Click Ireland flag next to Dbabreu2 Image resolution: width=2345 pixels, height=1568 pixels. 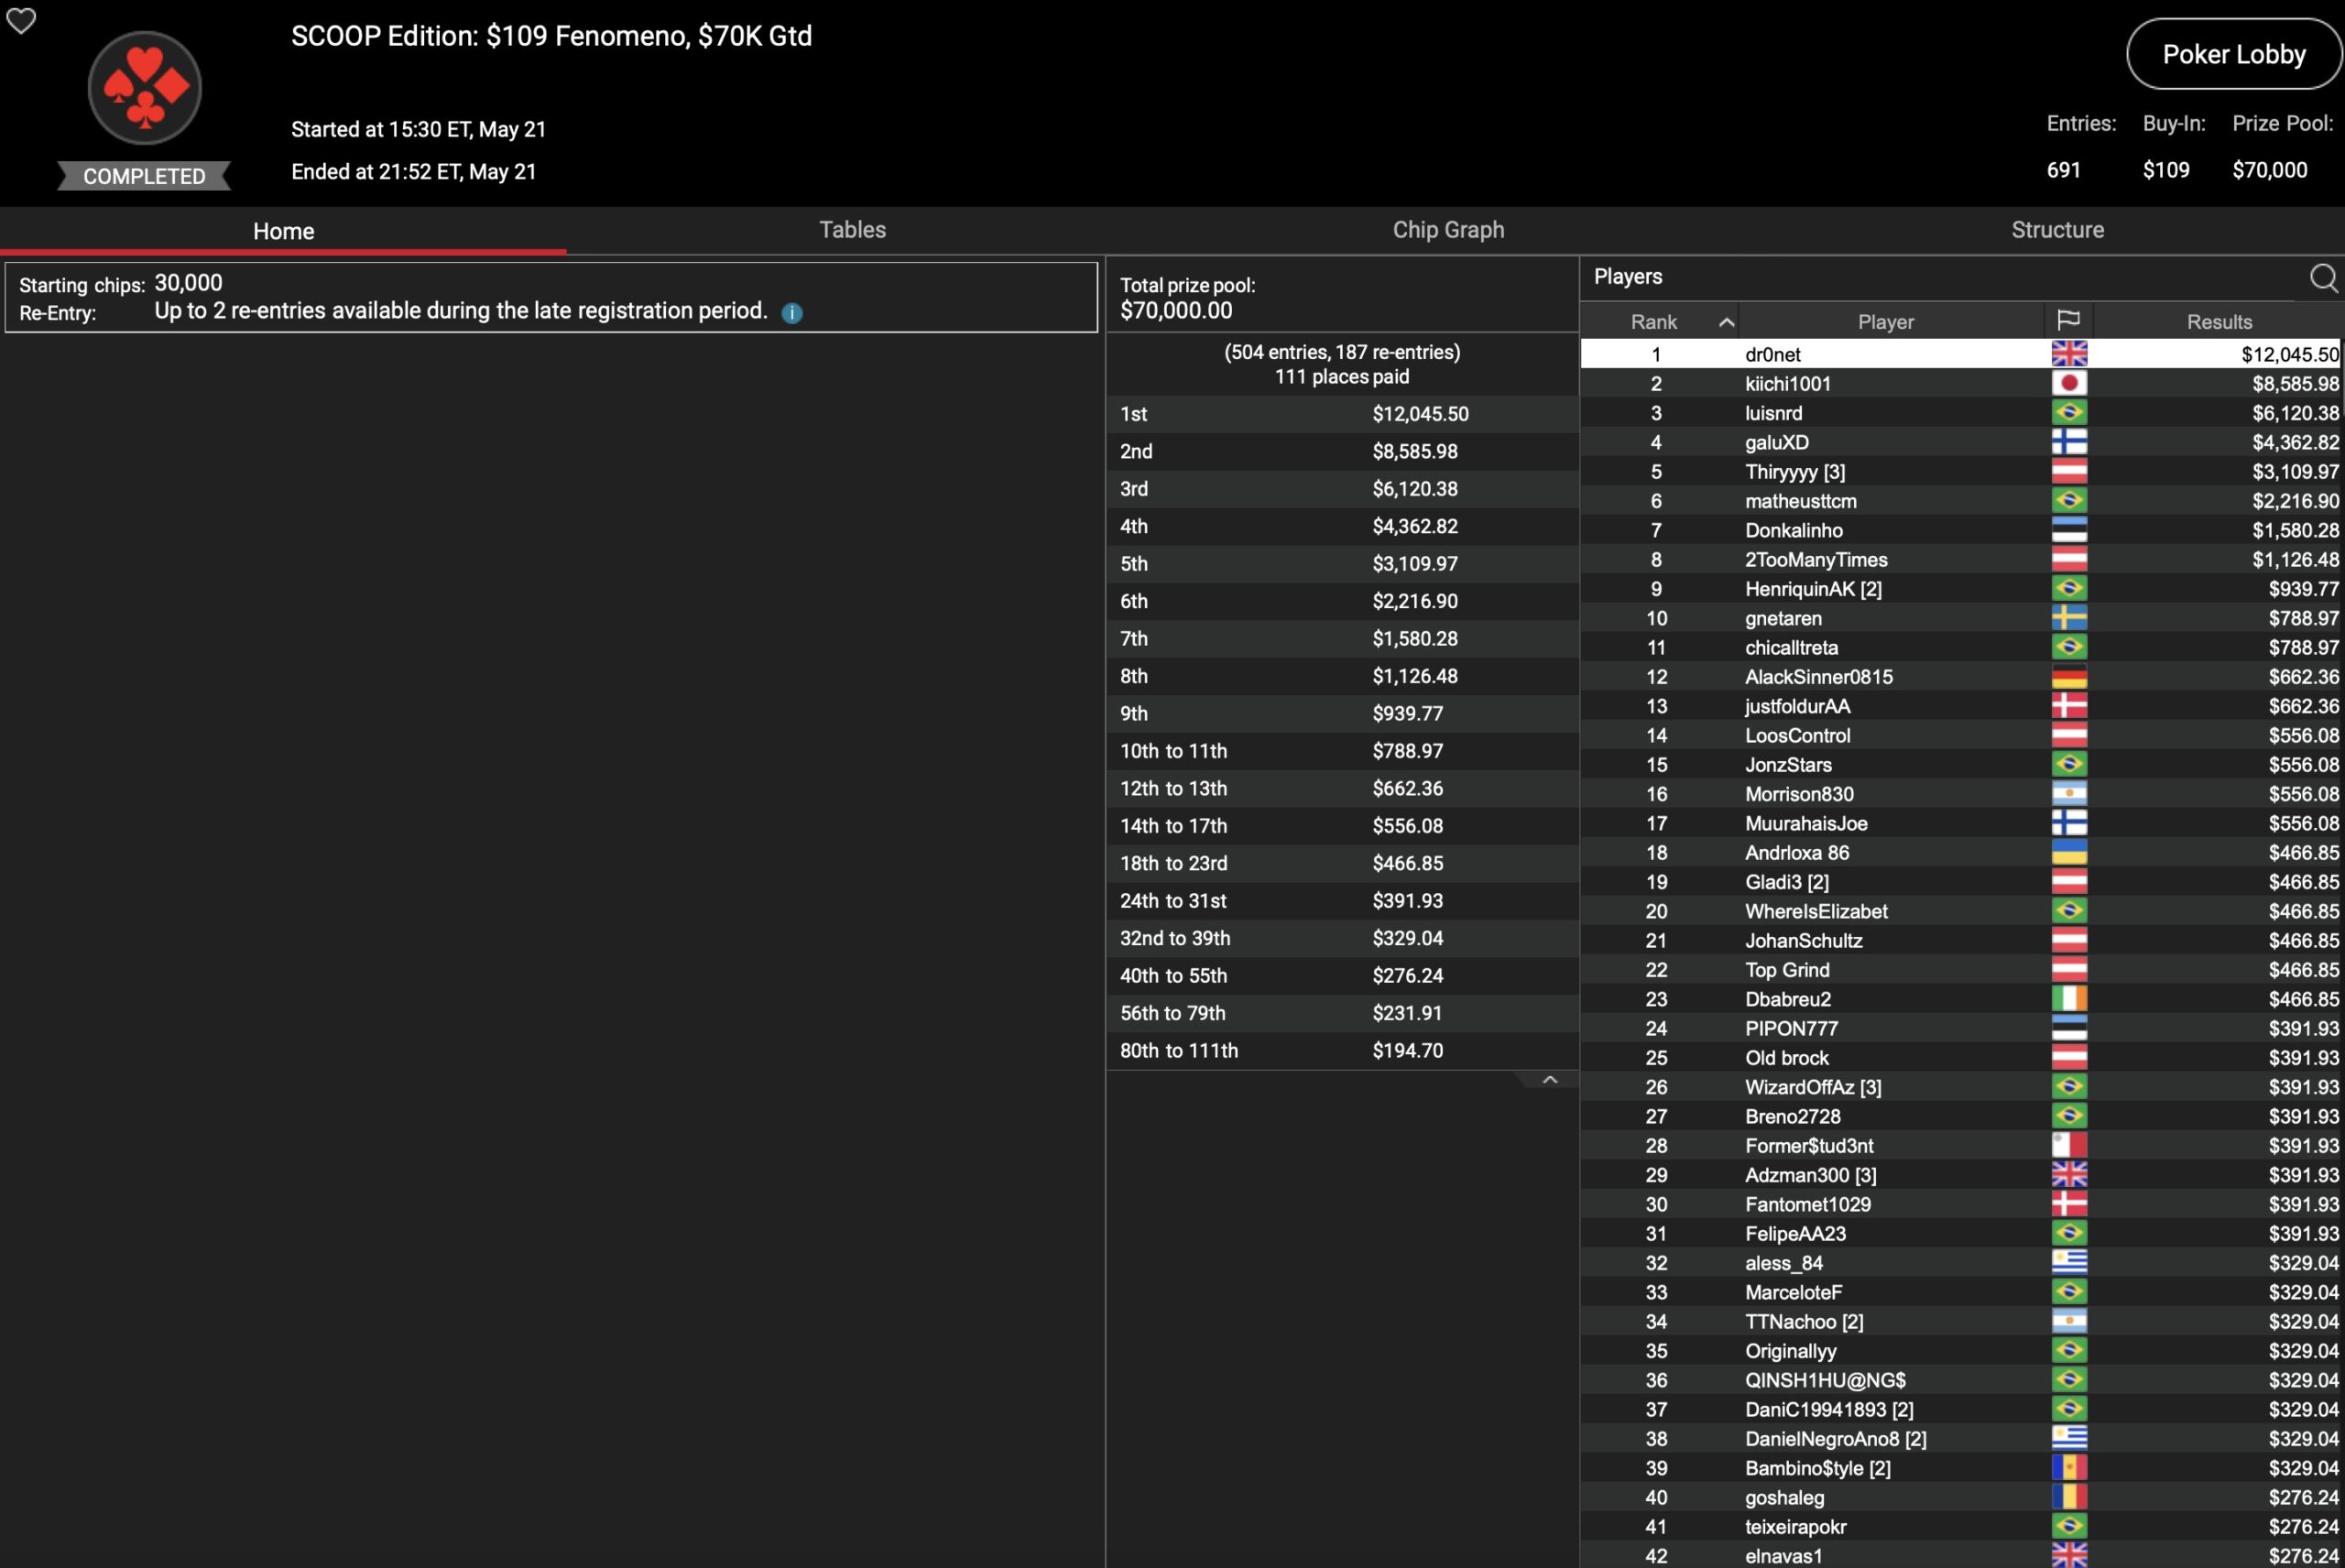(x=2068, y=999)
